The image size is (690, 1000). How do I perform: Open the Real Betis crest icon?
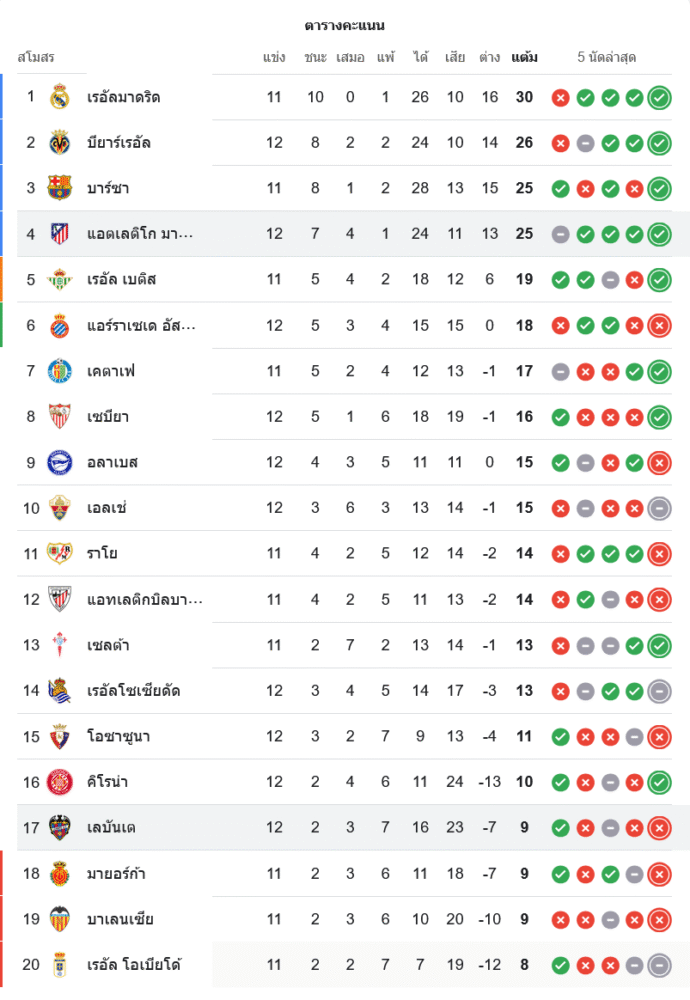[60, 279]
